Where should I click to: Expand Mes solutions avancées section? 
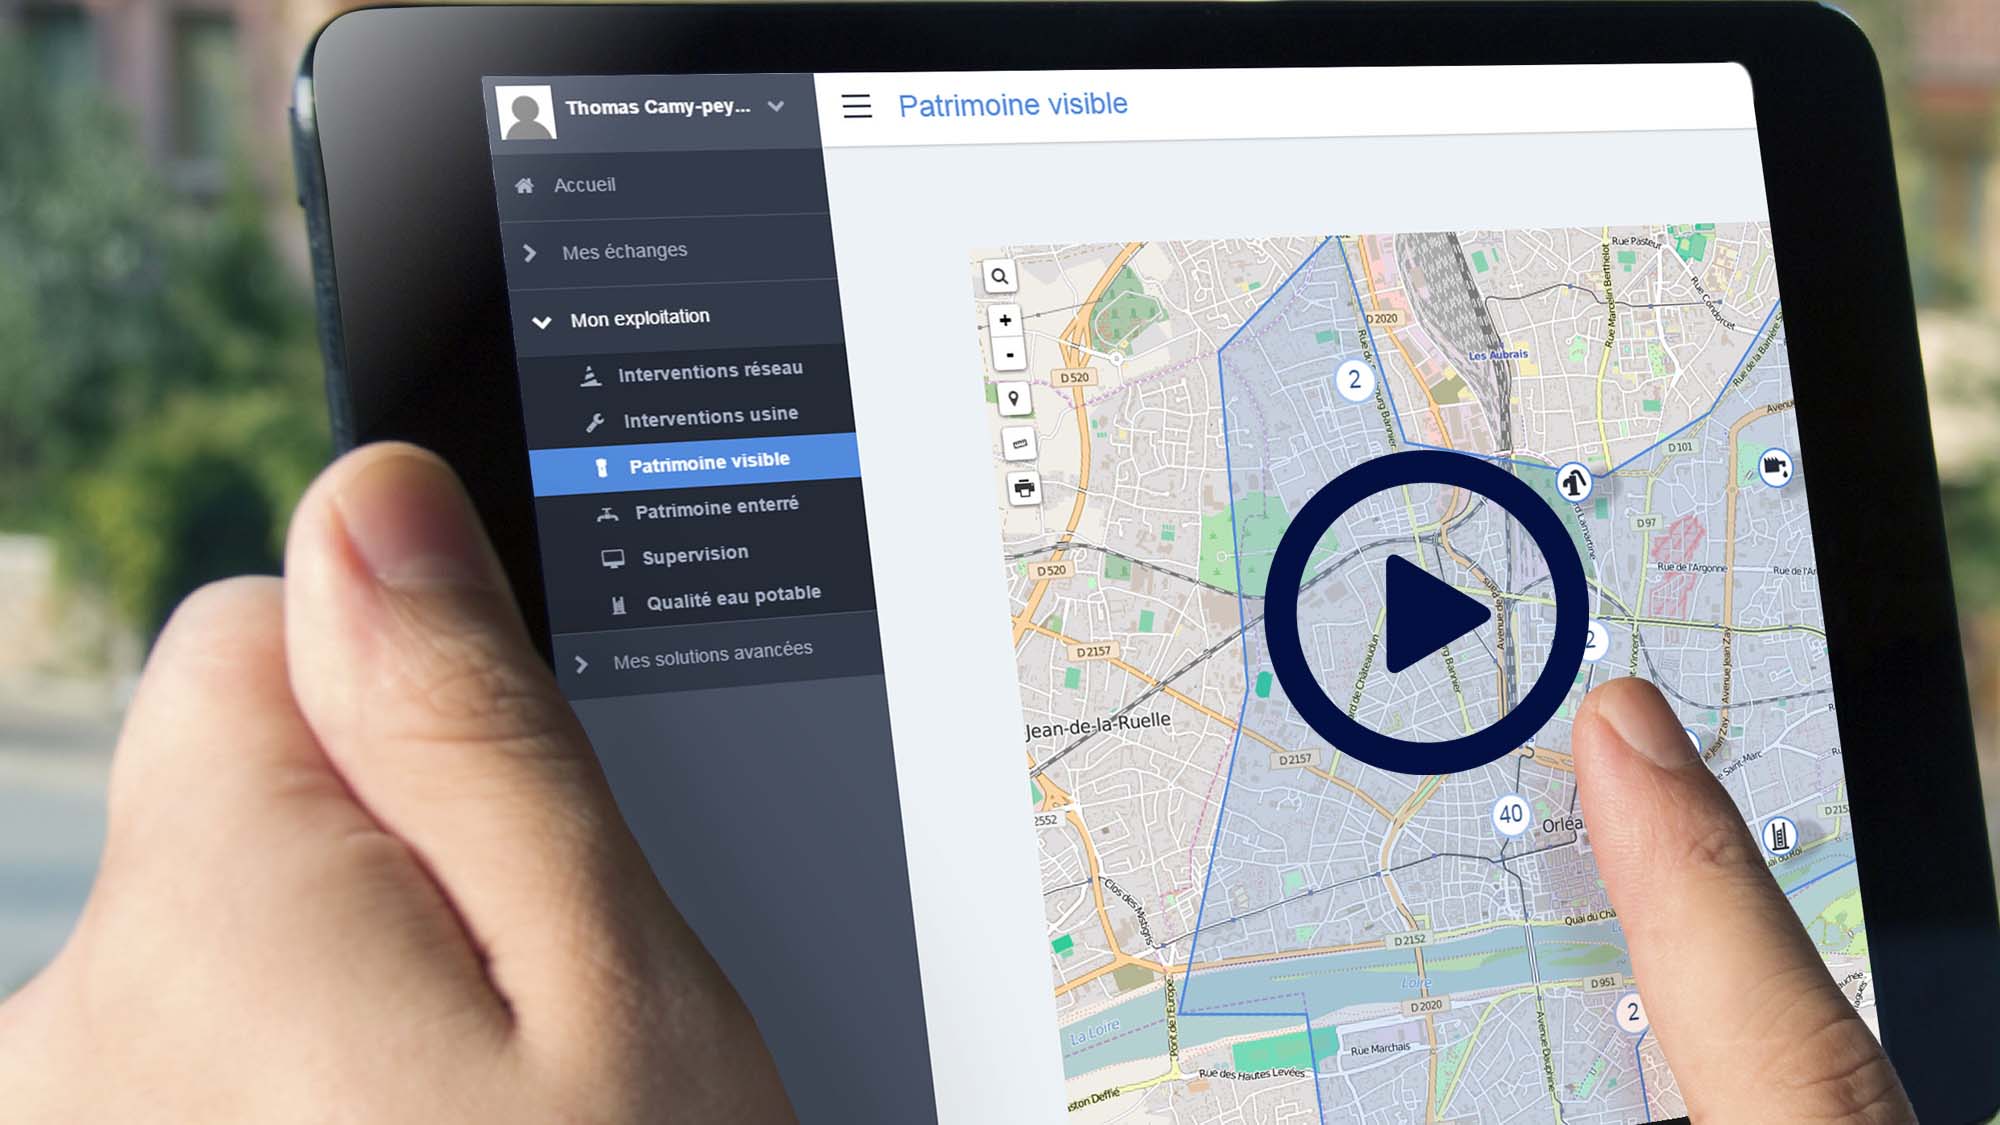tap(711, 656)
